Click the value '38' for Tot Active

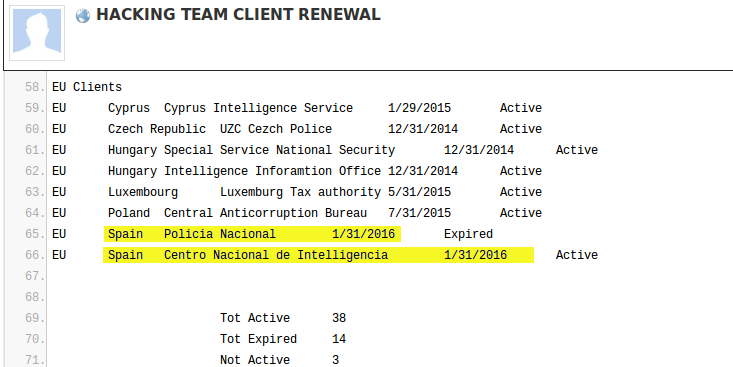click(x=339, y=318)
